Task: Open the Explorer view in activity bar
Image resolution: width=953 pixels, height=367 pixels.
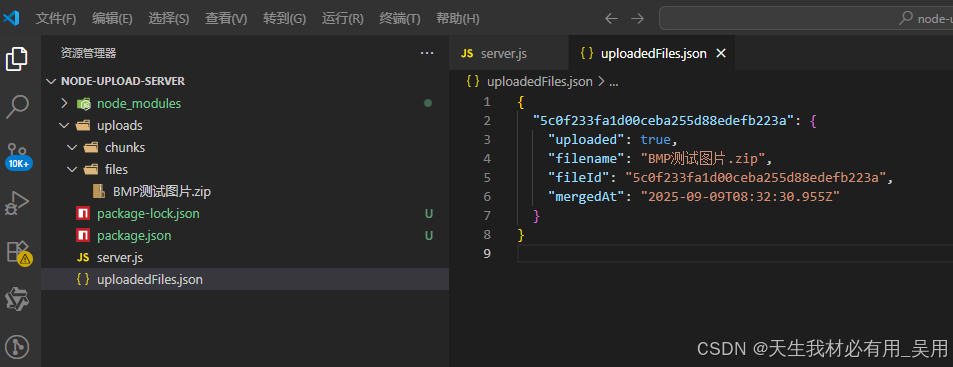Action: [17, 58]
